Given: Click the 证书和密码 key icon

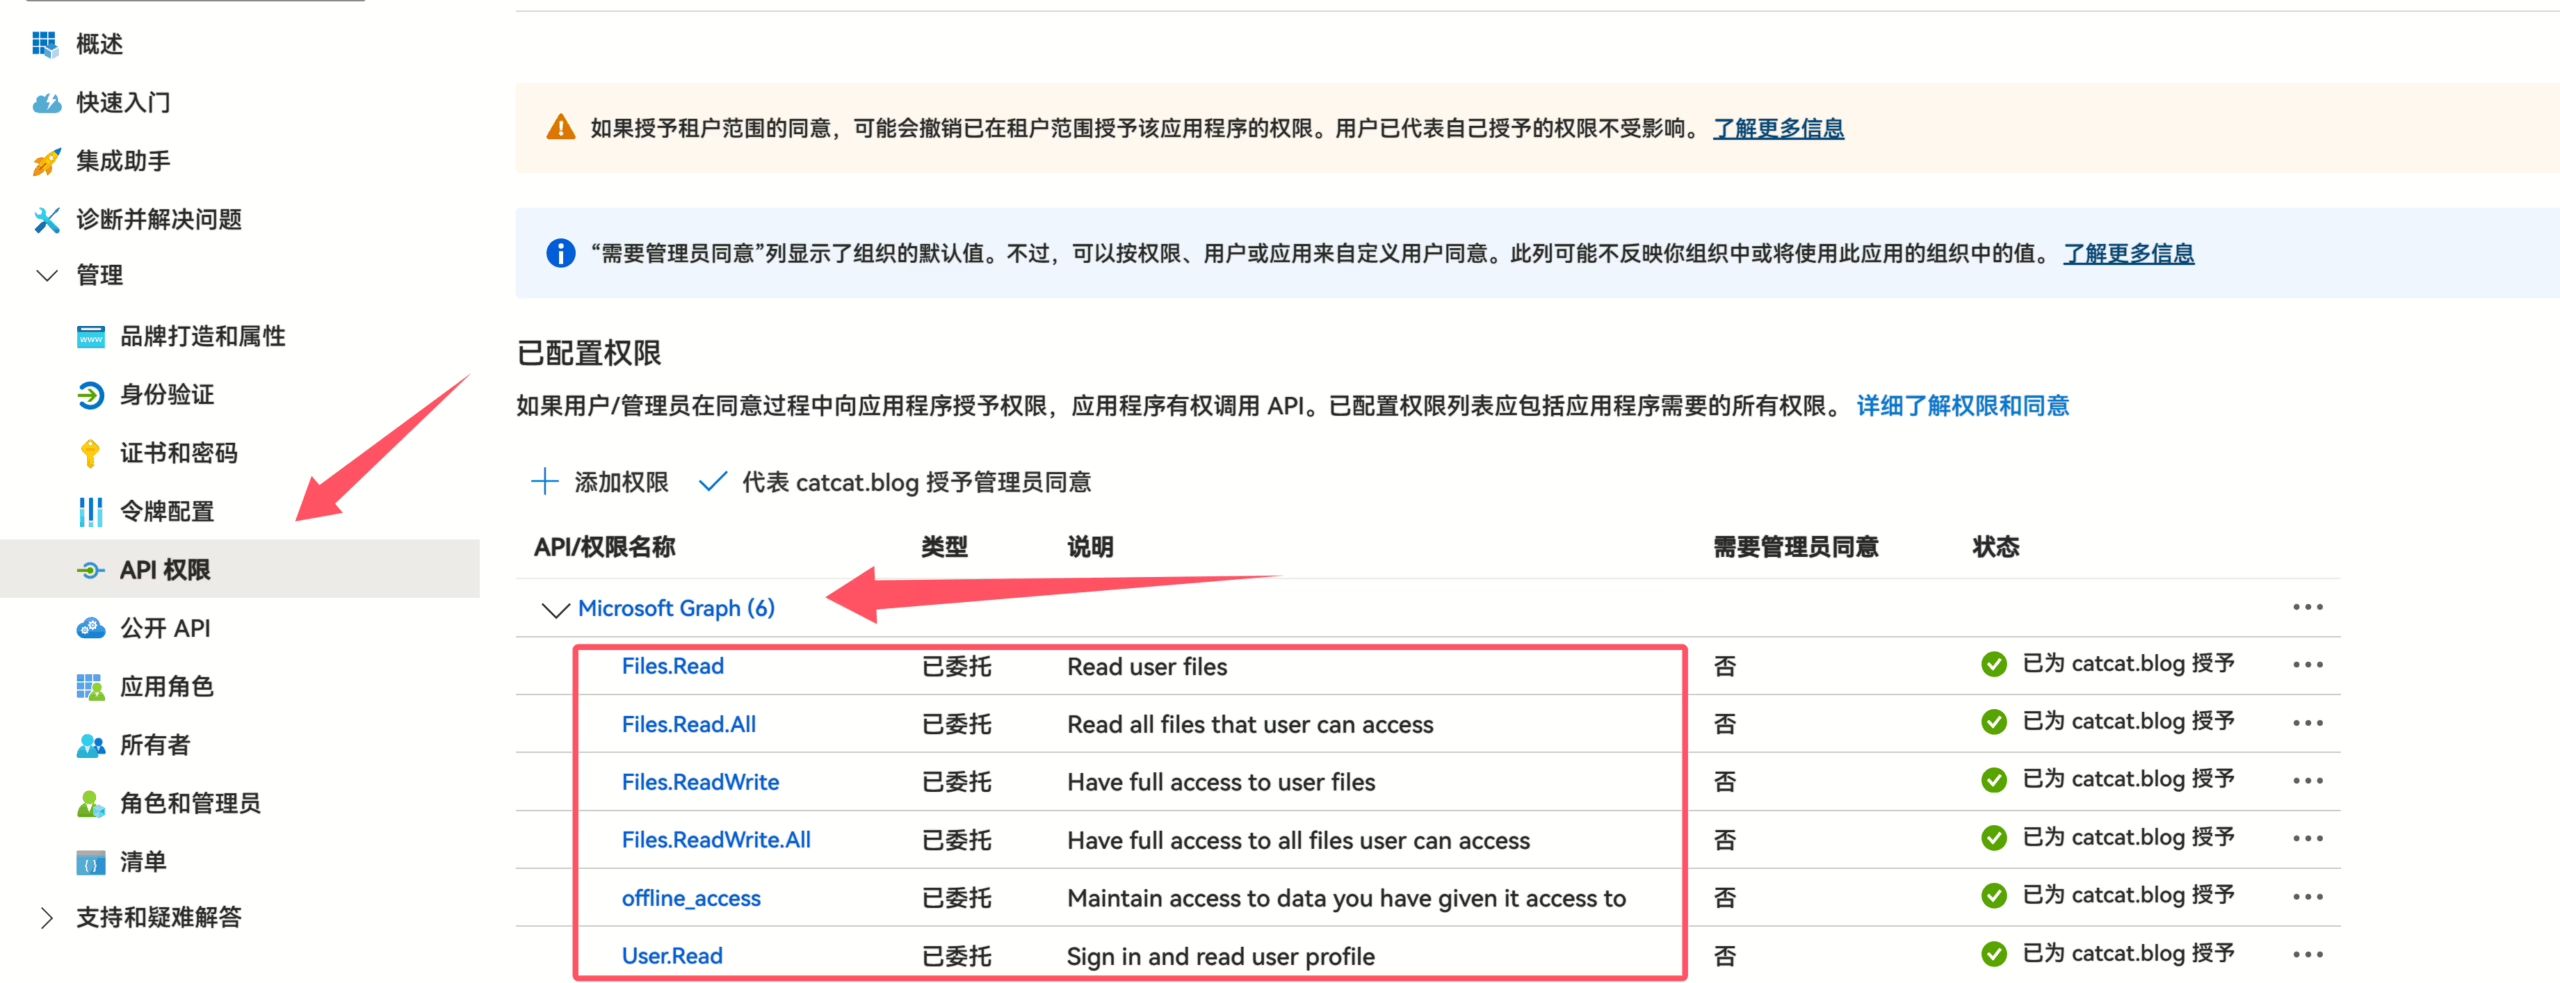Looking at the screenshot, I should point(90,453).
